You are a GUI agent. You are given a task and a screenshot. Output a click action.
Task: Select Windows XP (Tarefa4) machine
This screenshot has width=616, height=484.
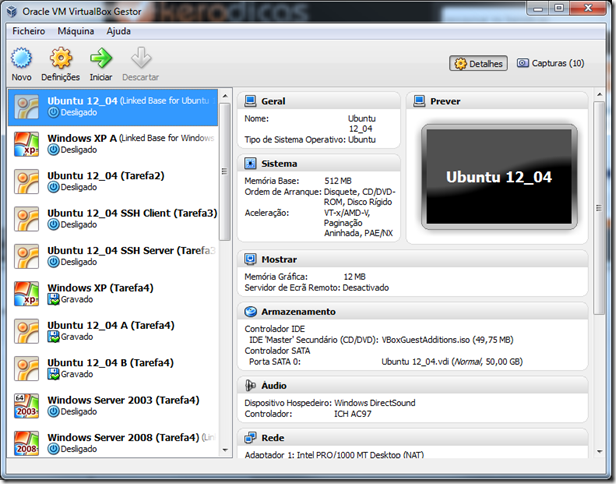113,293
